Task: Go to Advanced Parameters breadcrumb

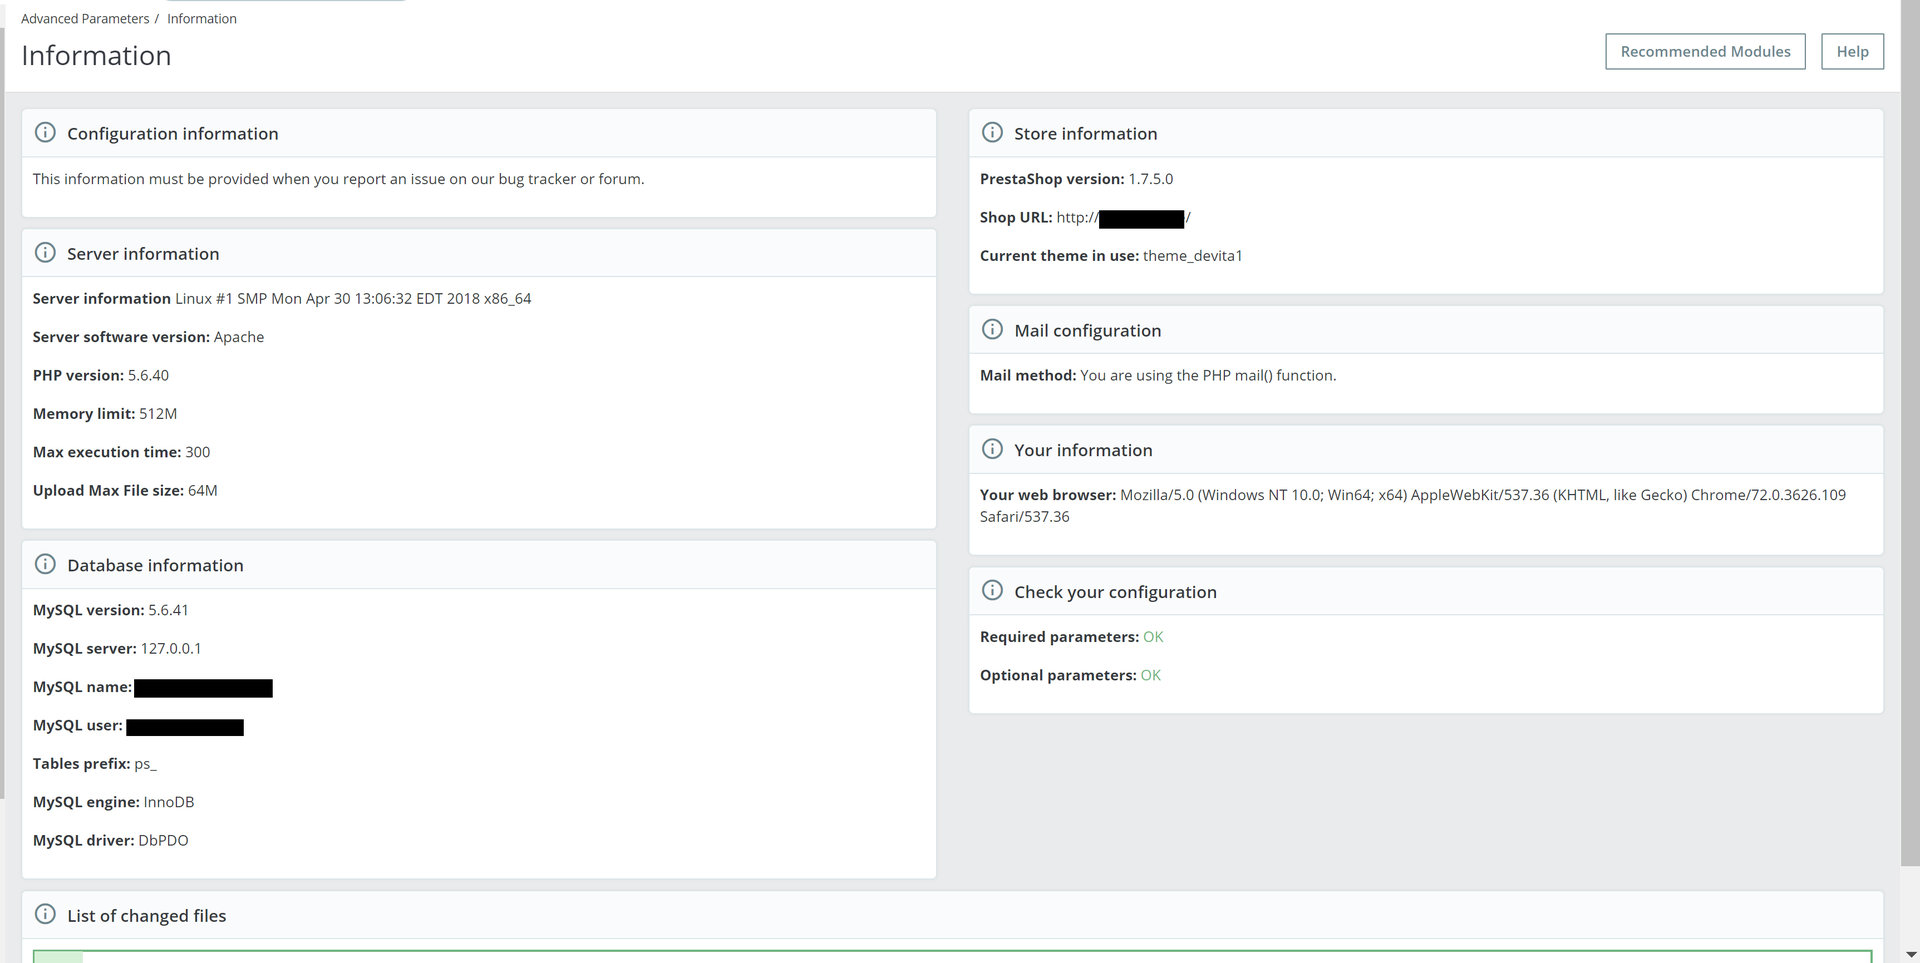Action: click(85, 19)
